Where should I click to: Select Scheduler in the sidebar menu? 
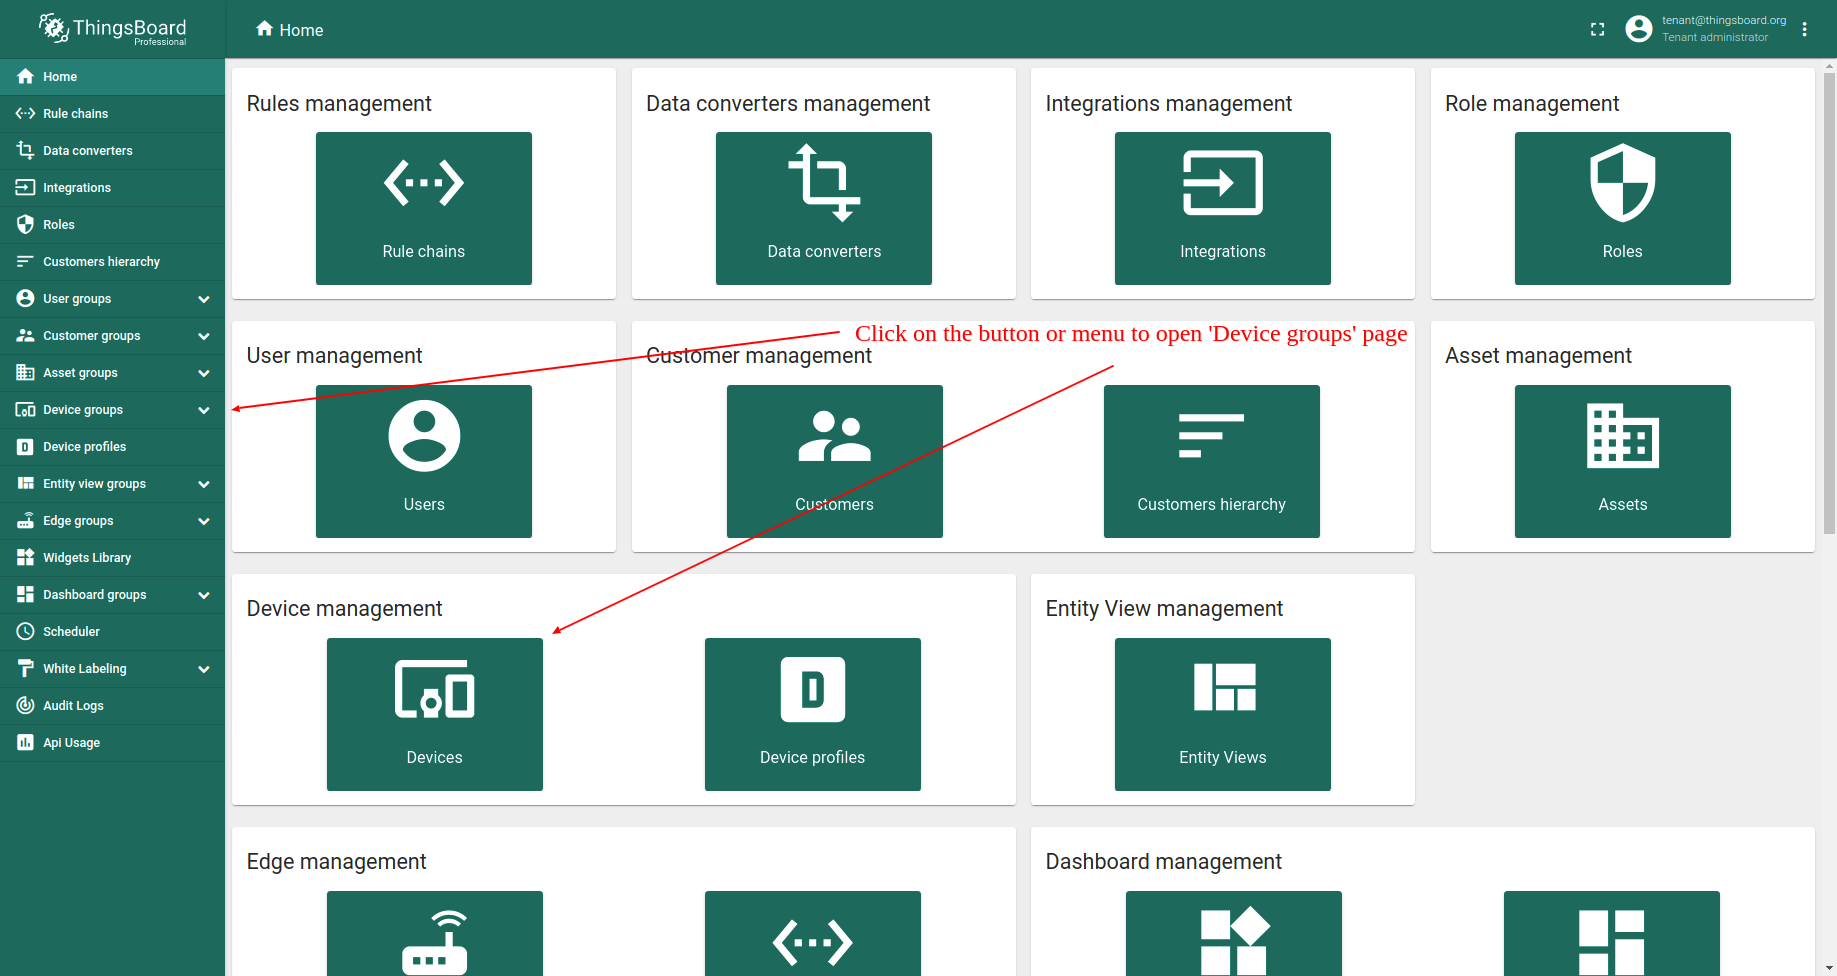coord(72,632)
